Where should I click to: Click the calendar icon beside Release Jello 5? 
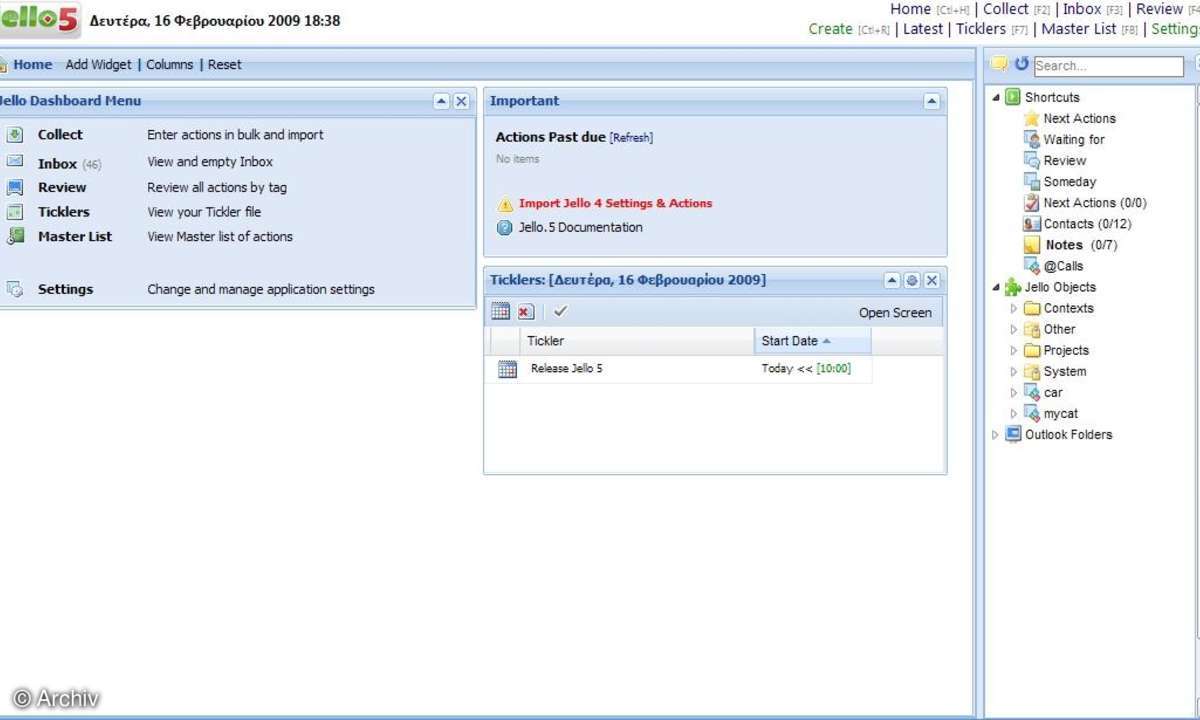(x=507, y=369)
